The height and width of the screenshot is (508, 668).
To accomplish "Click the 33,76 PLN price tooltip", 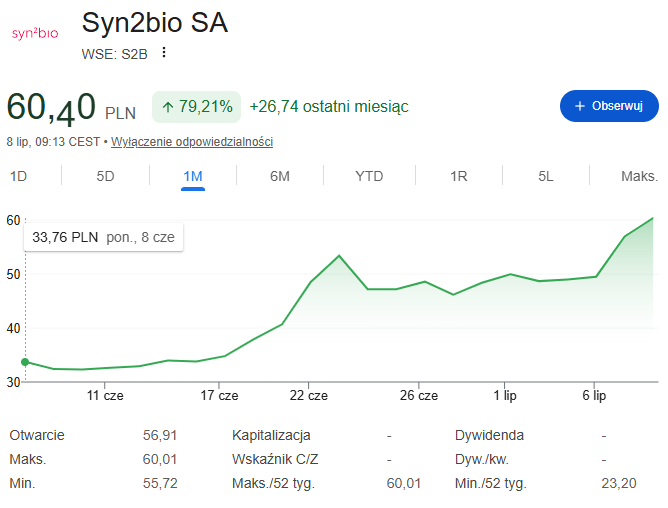I will (x=104, y=237).
